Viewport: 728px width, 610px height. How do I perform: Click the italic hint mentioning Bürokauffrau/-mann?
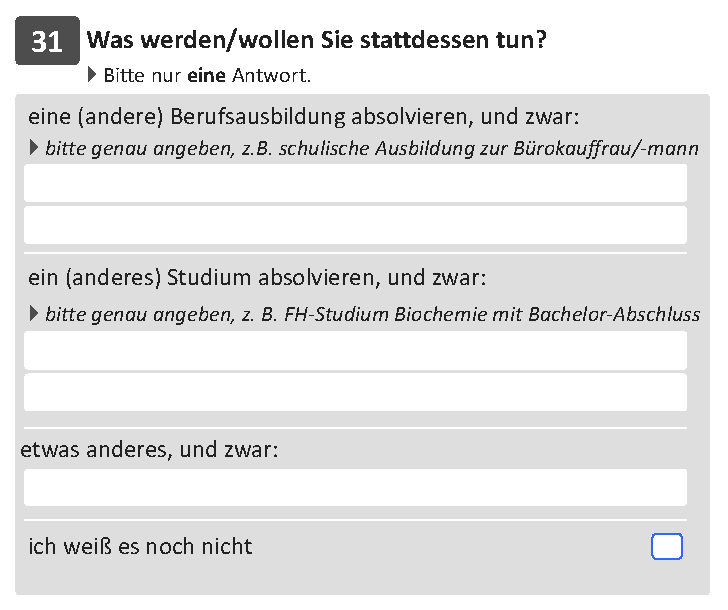tap(372, 149)
